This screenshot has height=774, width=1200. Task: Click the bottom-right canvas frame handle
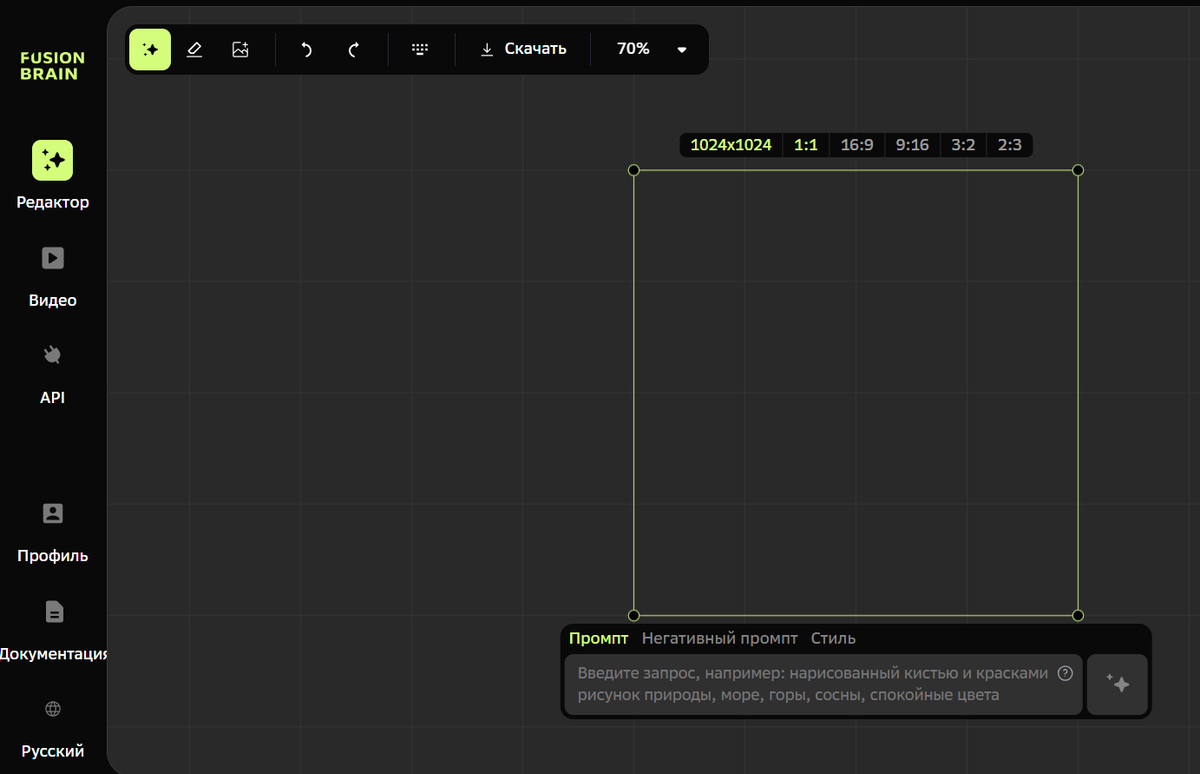(x=1078, y=615)
